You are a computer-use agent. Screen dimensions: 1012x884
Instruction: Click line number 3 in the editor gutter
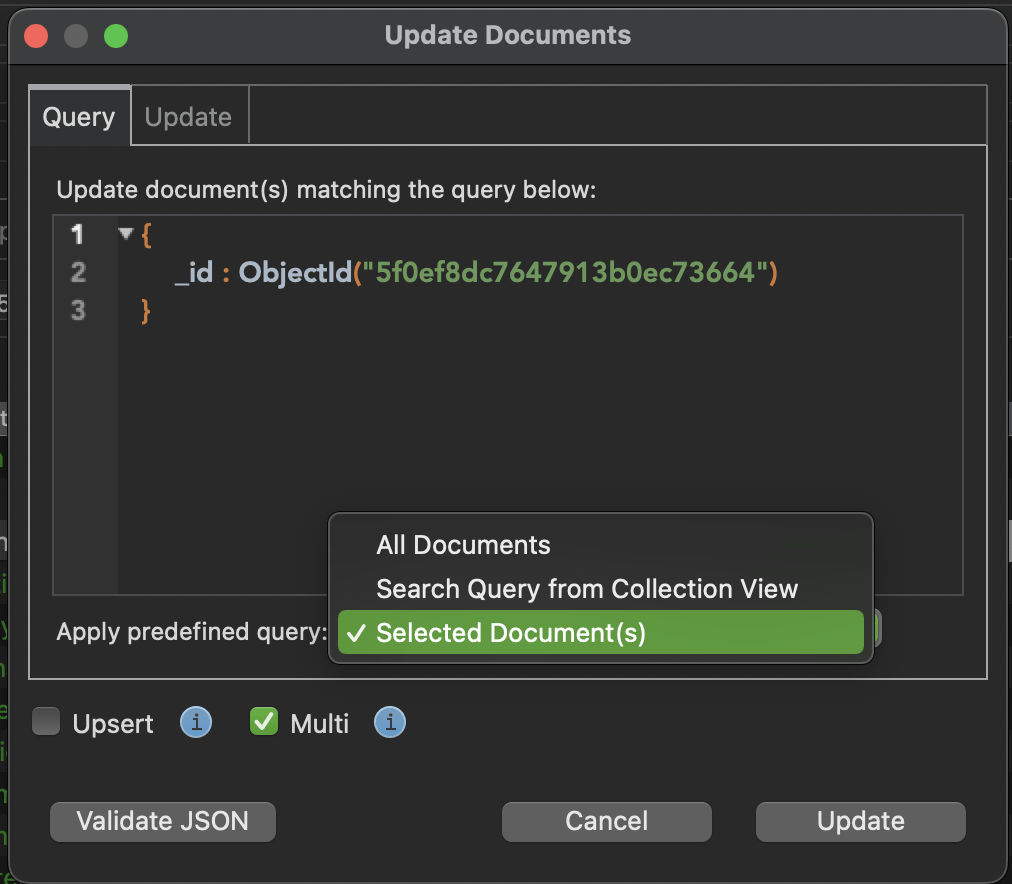point(78,311)
